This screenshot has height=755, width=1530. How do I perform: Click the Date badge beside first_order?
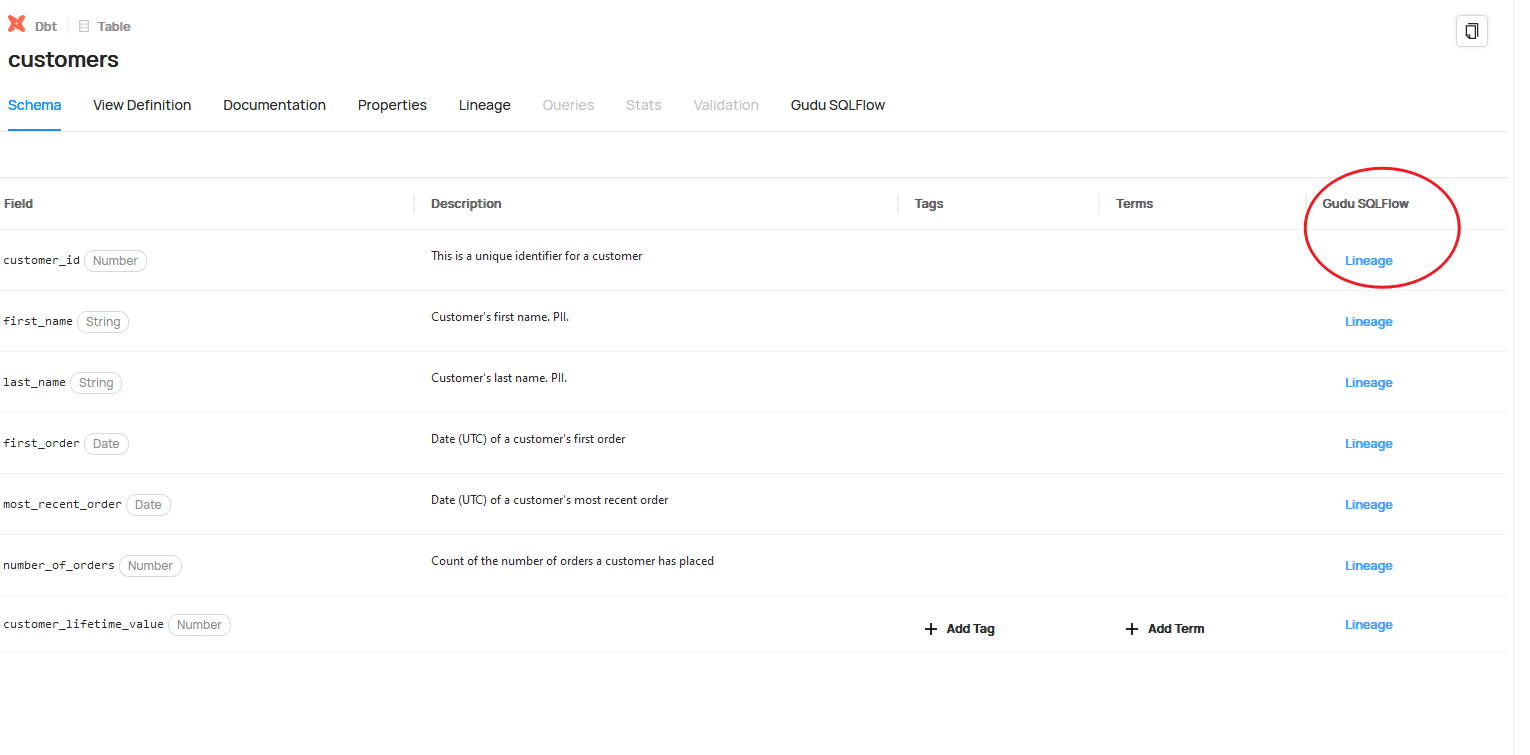(x=106, y=443)
